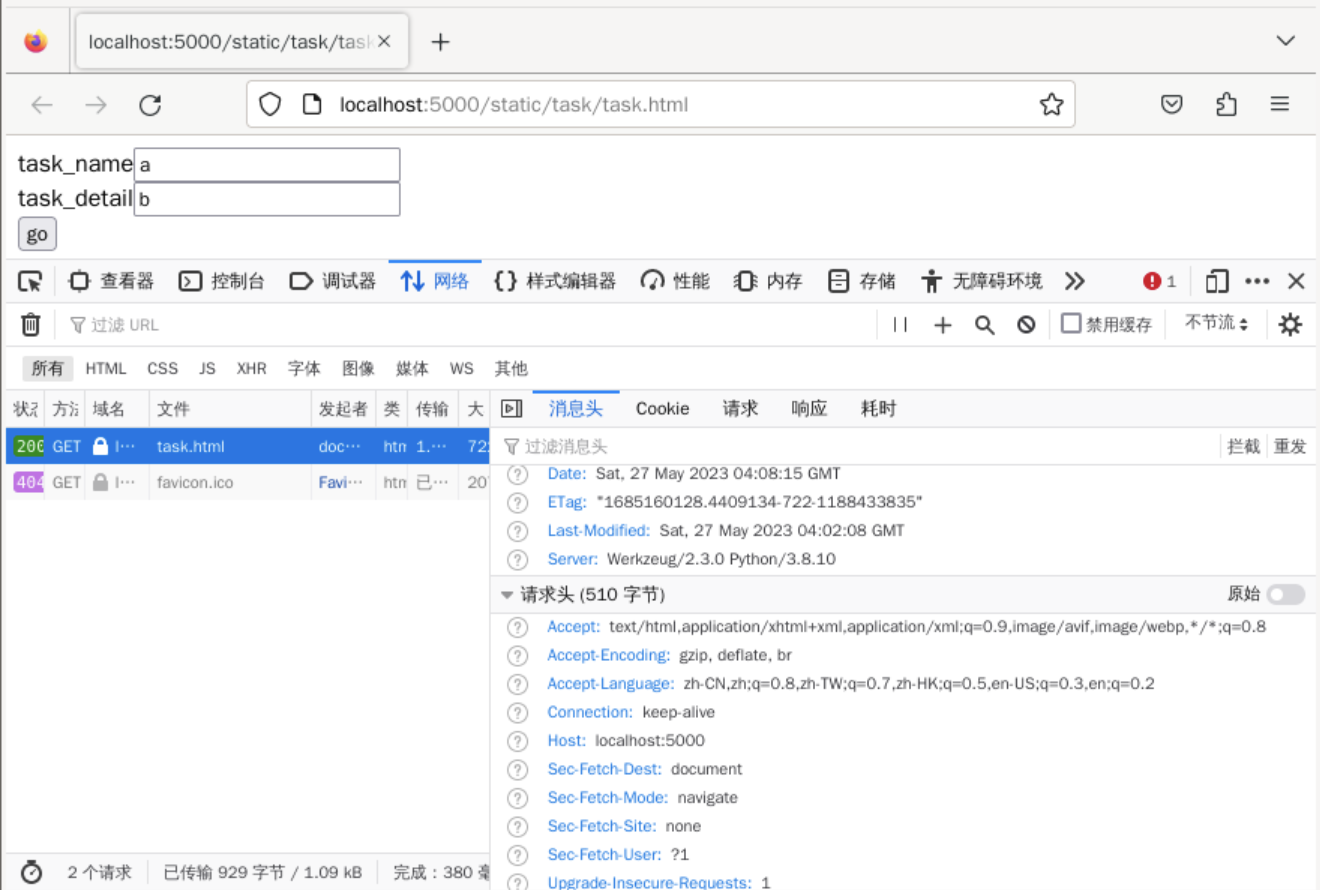Image resolution: width=1320 pixels, height=890 pixels.
Task: Open devtools three-dot options menu
Action: pyautogui.click(x=1257, y=282)
